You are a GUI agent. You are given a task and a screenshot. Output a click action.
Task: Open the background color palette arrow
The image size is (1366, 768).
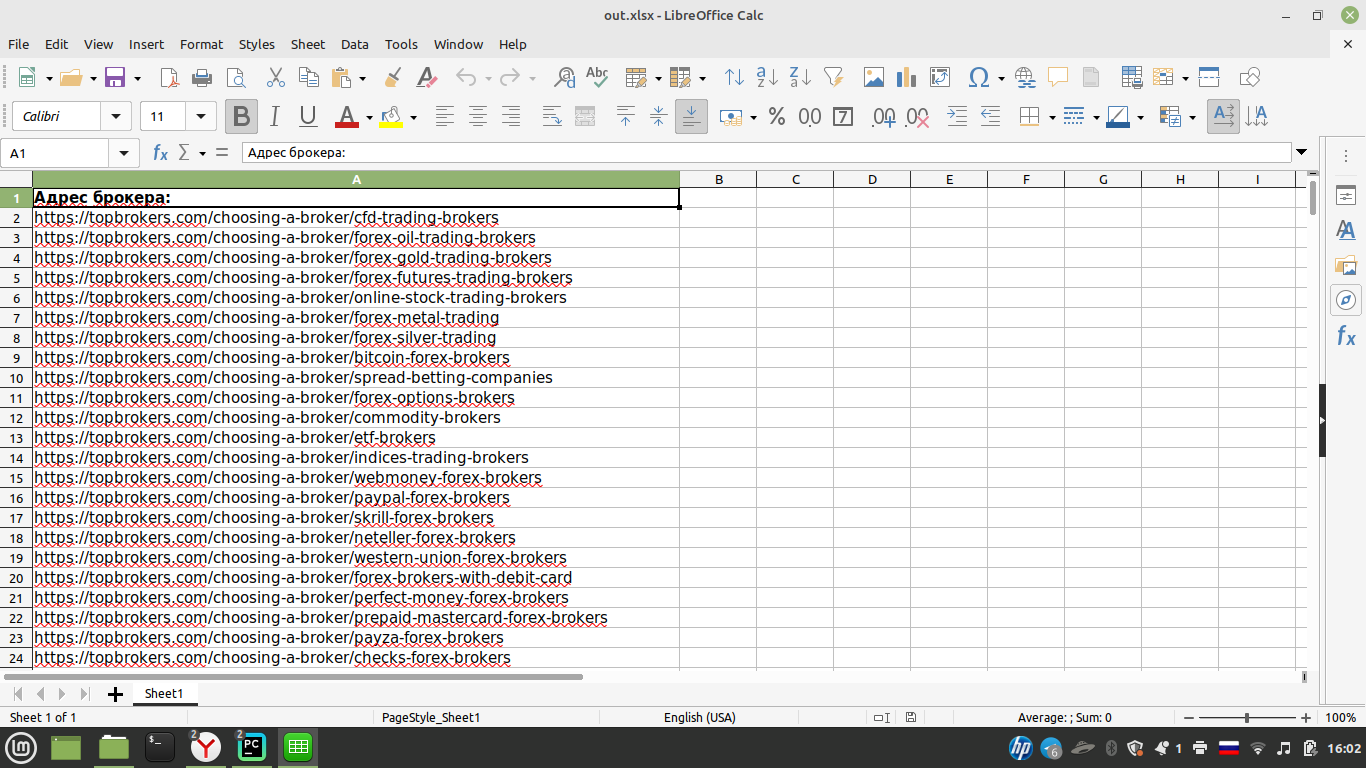point(413,117)
